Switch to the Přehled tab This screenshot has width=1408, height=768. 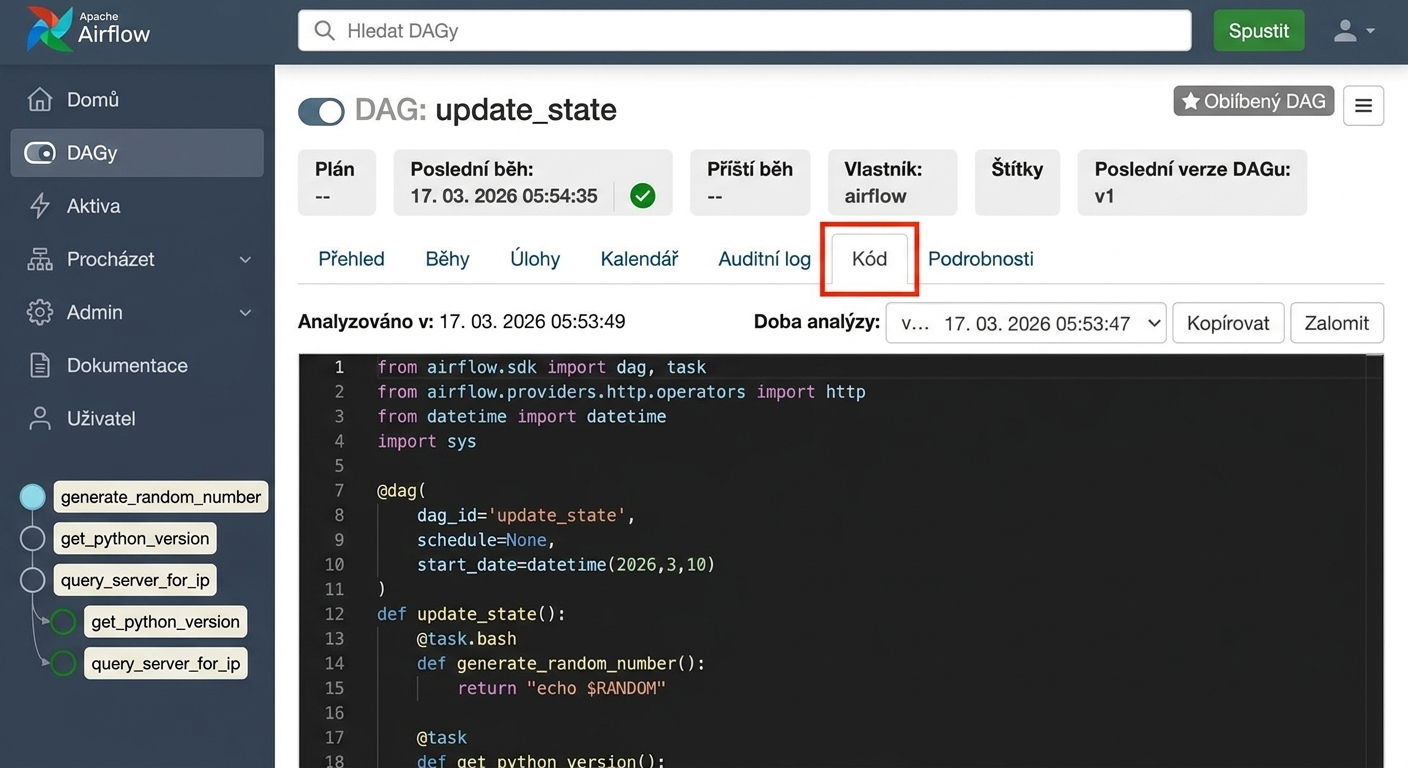[351, 259]
